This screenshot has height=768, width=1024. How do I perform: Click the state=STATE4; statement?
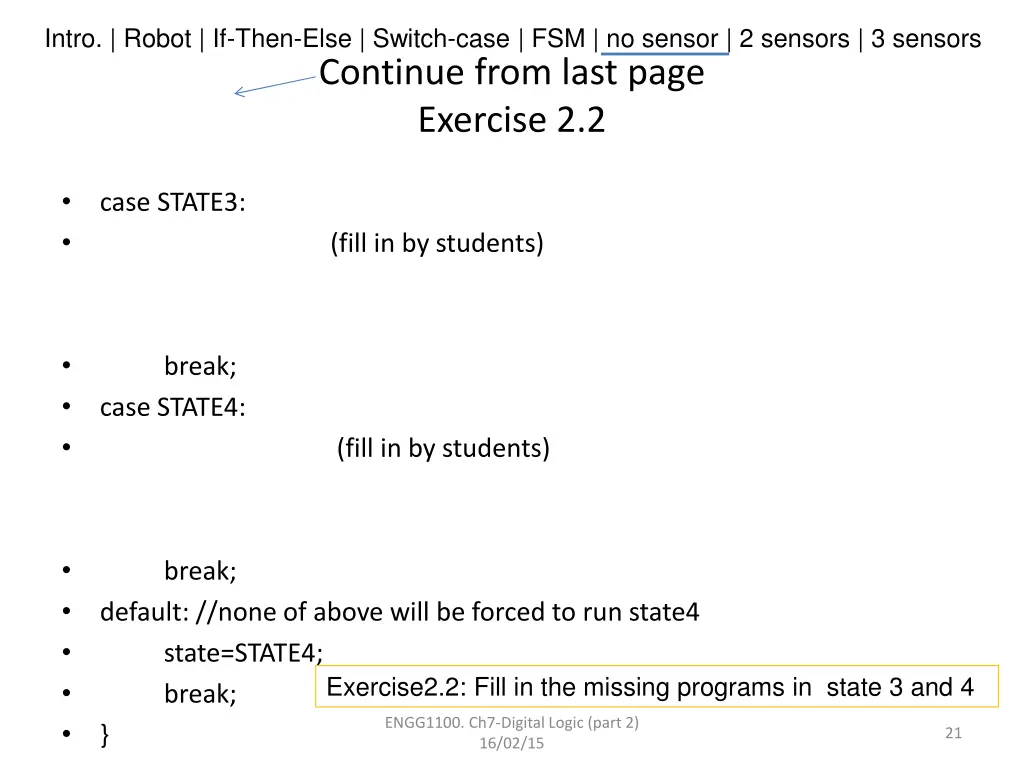[243, 653]
